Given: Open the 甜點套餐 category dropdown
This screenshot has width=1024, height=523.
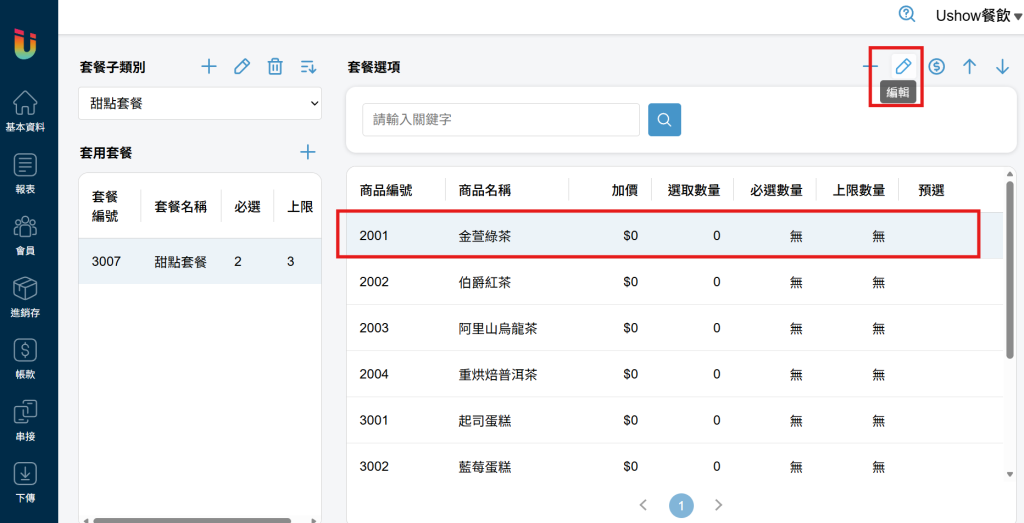Looking at the screenshot, I should coord(200,103).
